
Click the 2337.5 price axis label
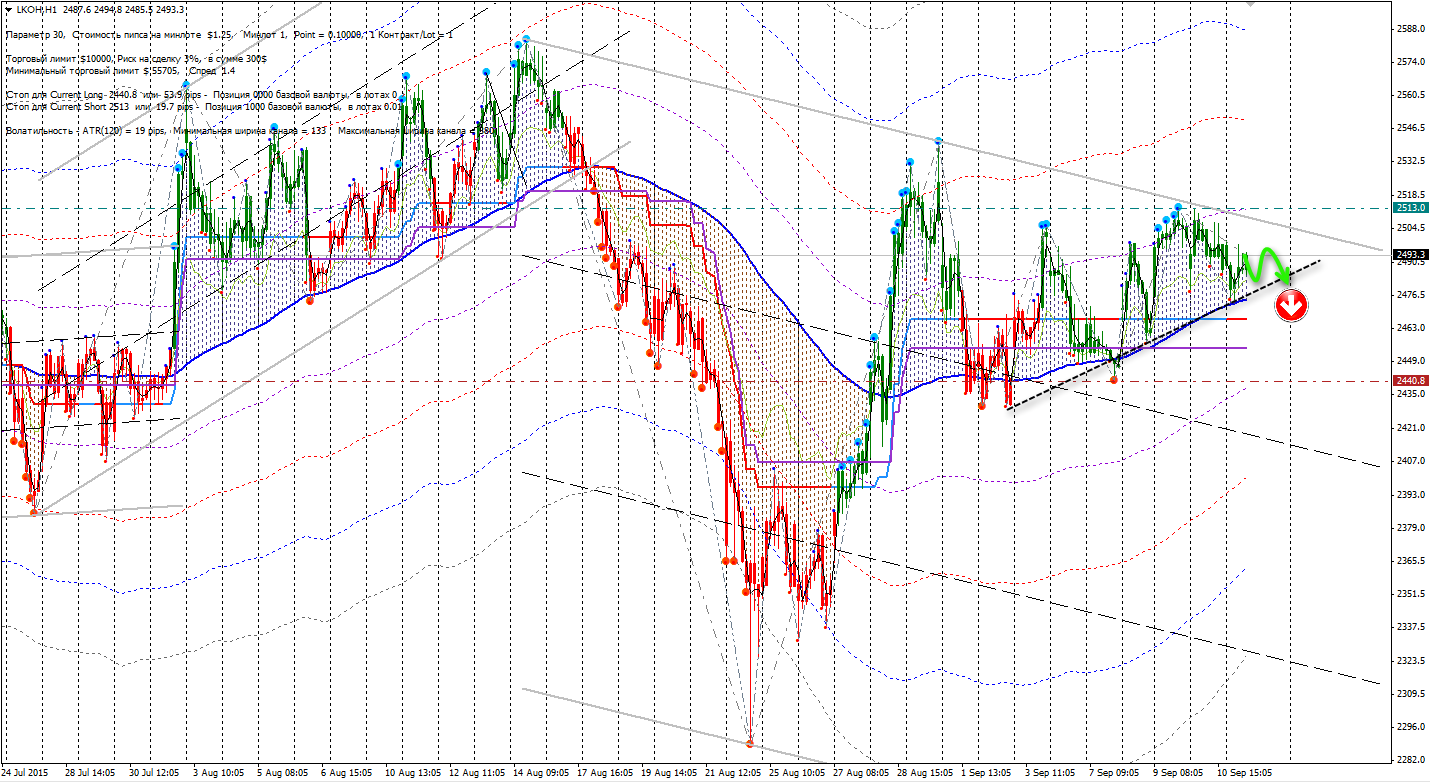coord(1409,626)
